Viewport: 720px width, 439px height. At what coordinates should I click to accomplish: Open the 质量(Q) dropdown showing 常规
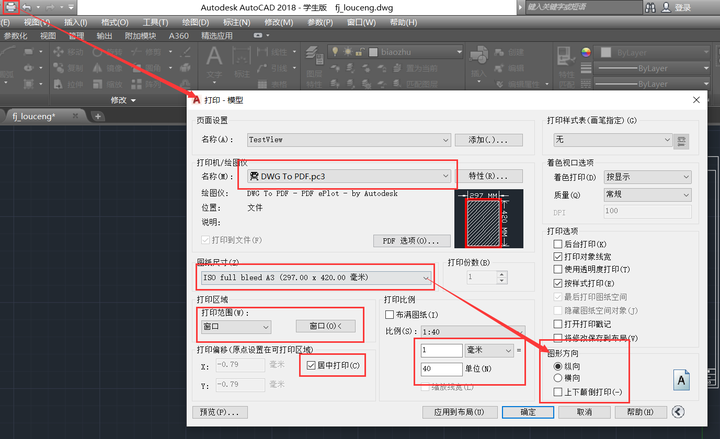647,195
